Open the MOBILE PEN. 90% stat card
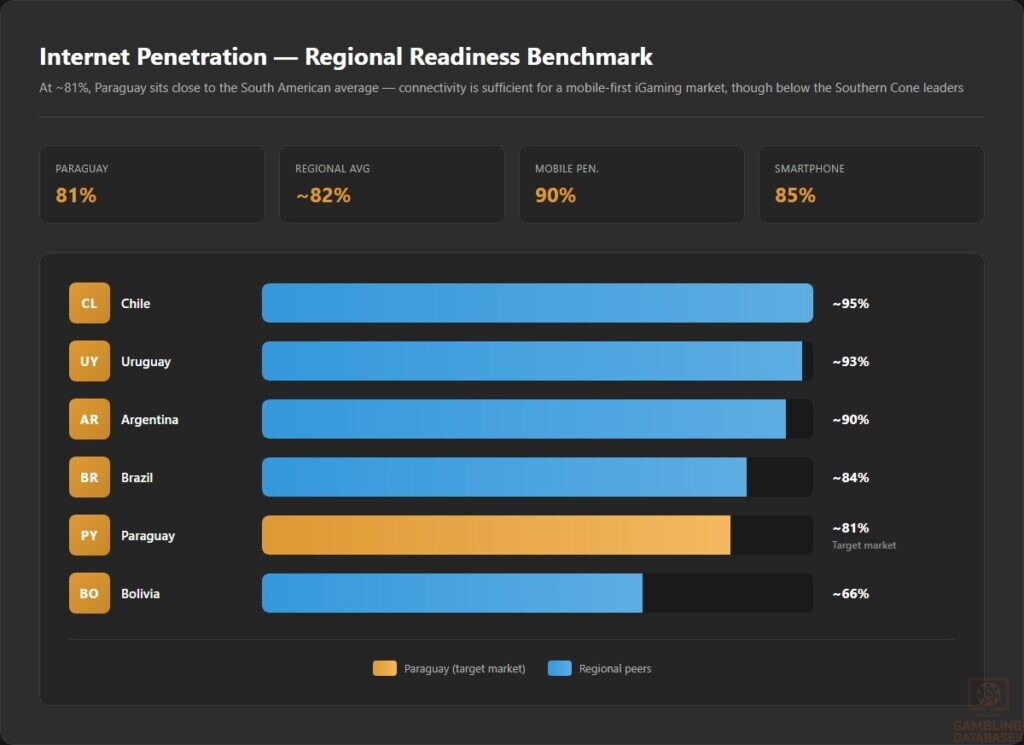 click(x=632, y=184)
